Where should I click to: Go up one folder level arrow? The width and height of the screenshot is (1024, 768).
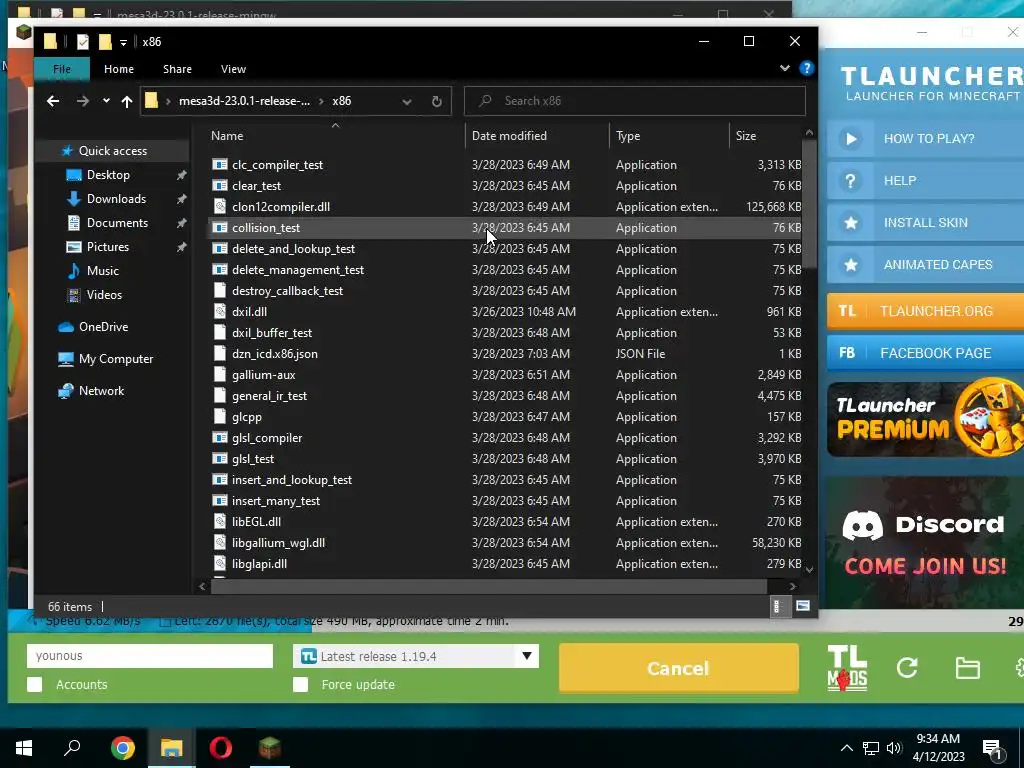(x=127, y=101)
